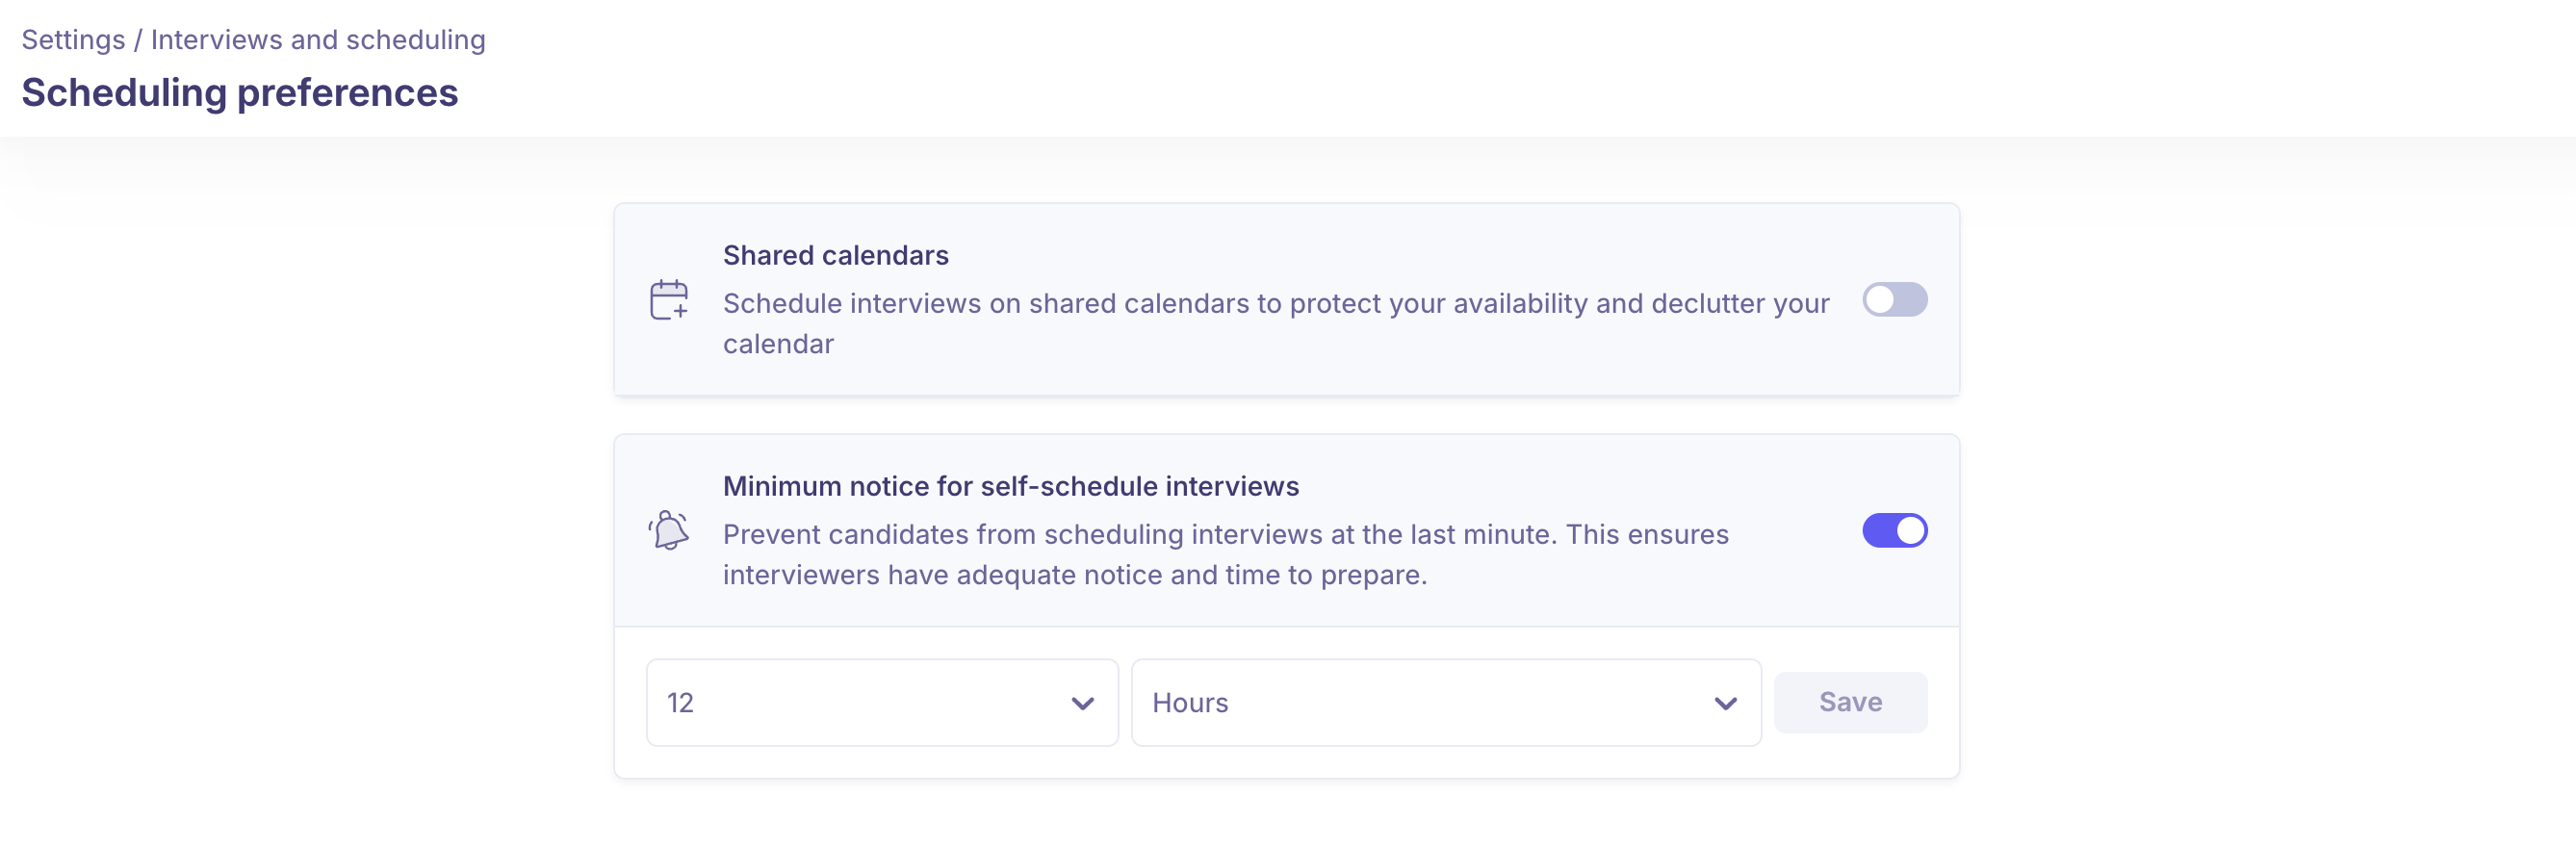Click the Shared calendars description text
The width and height of the screenshot is (2576, 847).
click(x=1275, y=304)
